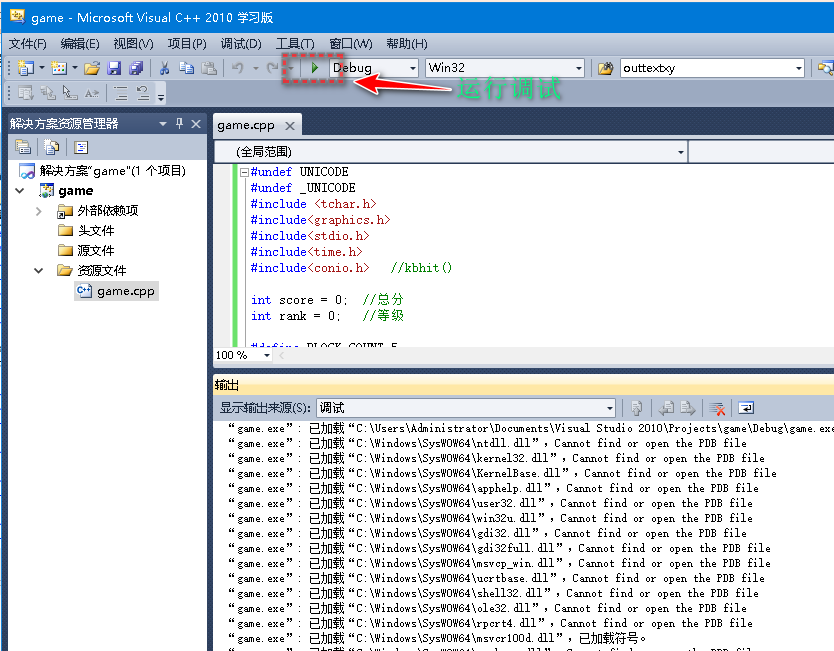834x651 pixels.
Task: Open the 文件(F) menu
Action: tap(28, 44)
